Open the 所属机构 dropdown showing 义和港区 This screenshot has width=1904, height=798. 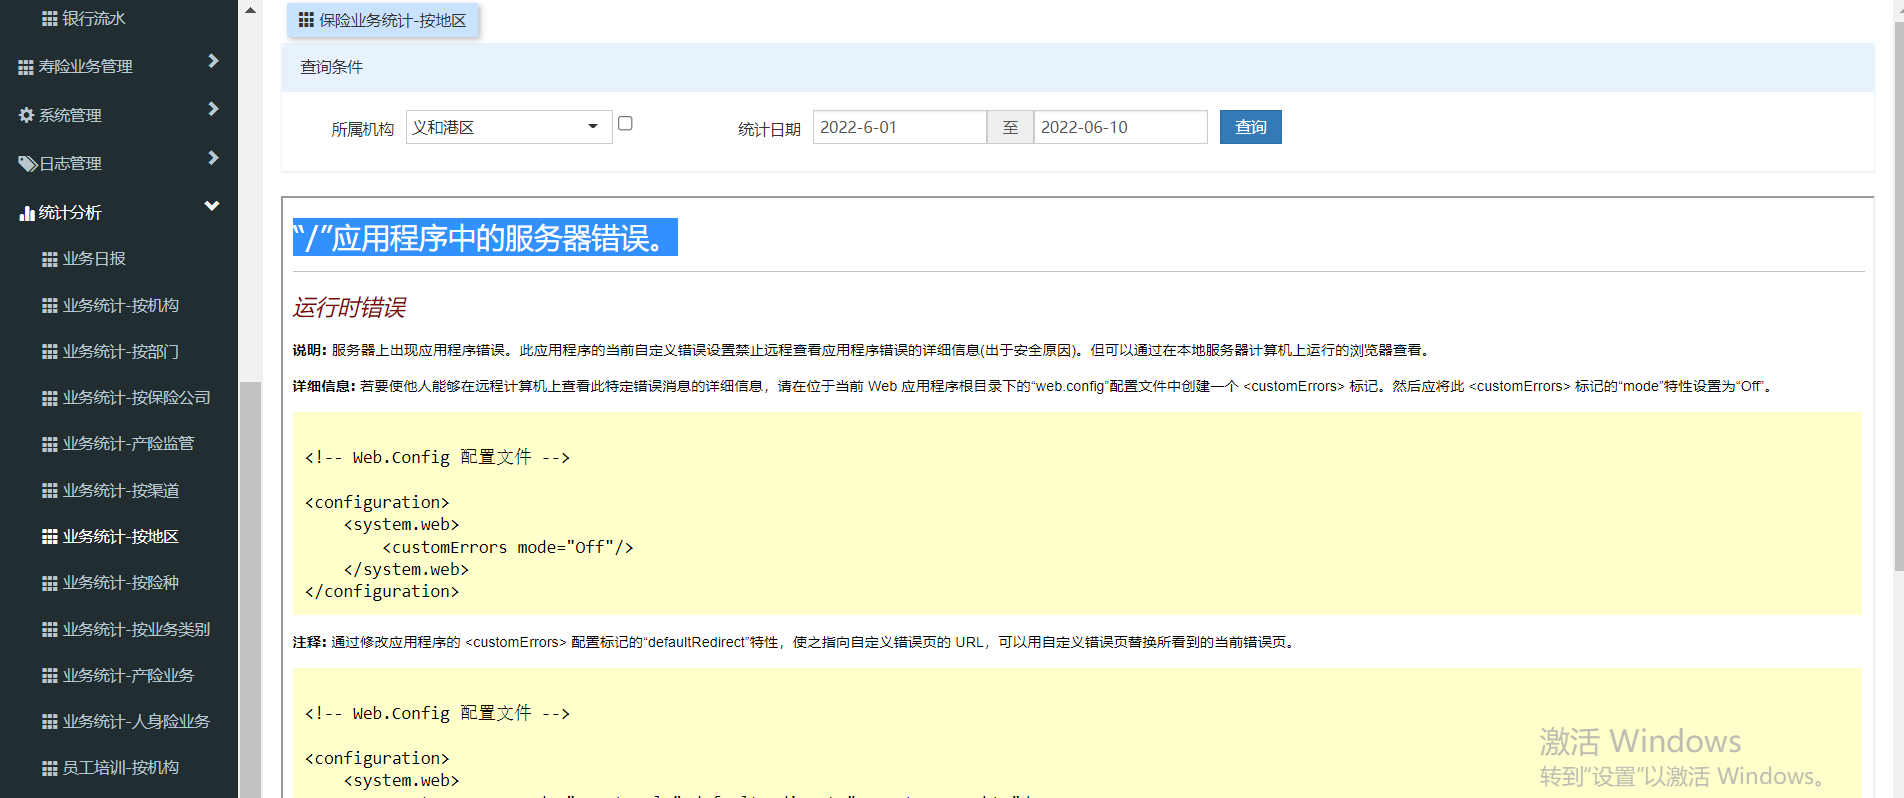(x=508, y=127)
